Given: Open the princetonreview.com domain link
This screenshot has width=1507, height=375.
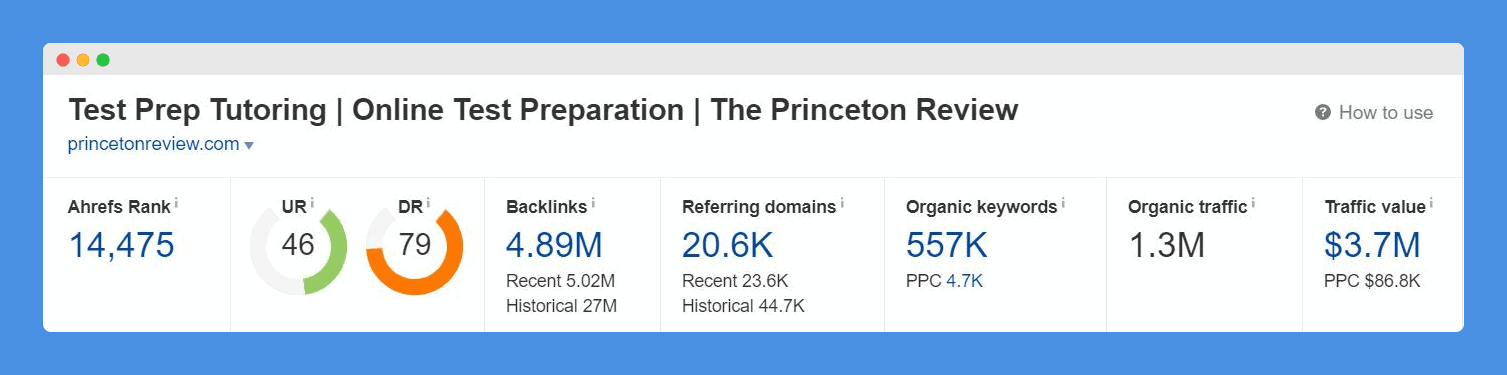Looking at the screenshot, I should coord(153,144).
